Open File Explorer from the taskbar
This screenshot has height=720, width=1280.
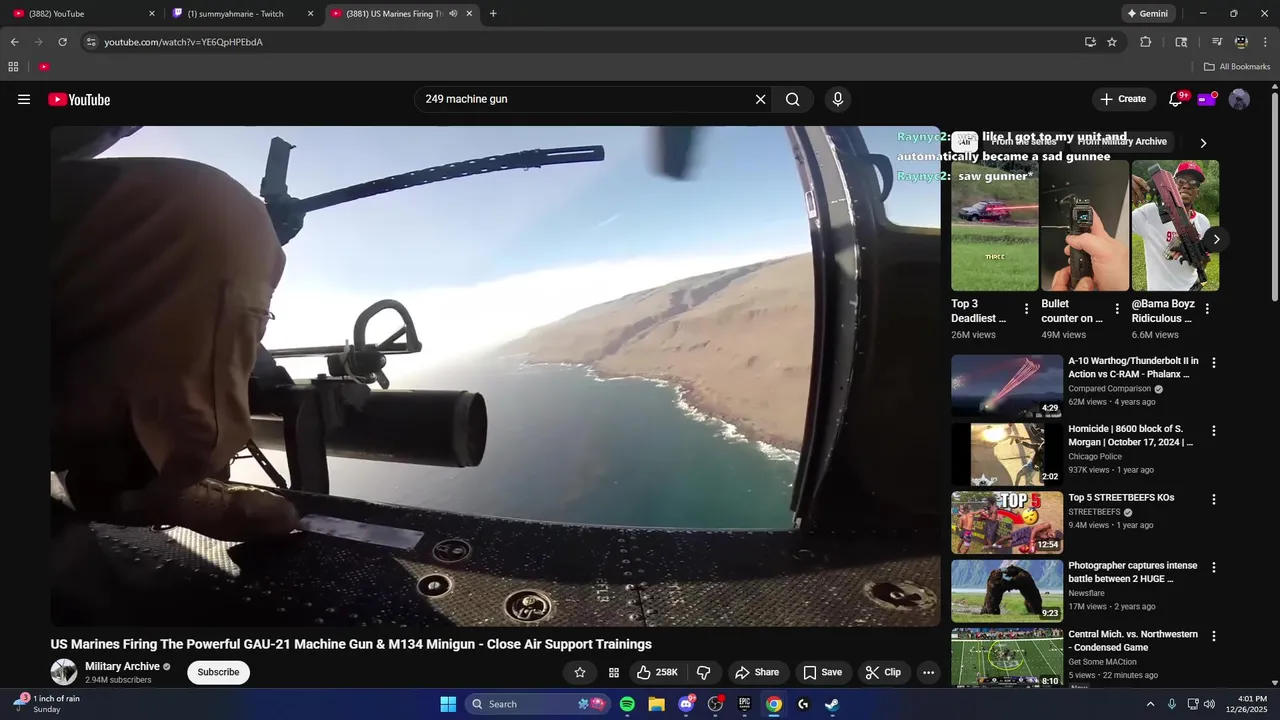[x=656, y=704]
